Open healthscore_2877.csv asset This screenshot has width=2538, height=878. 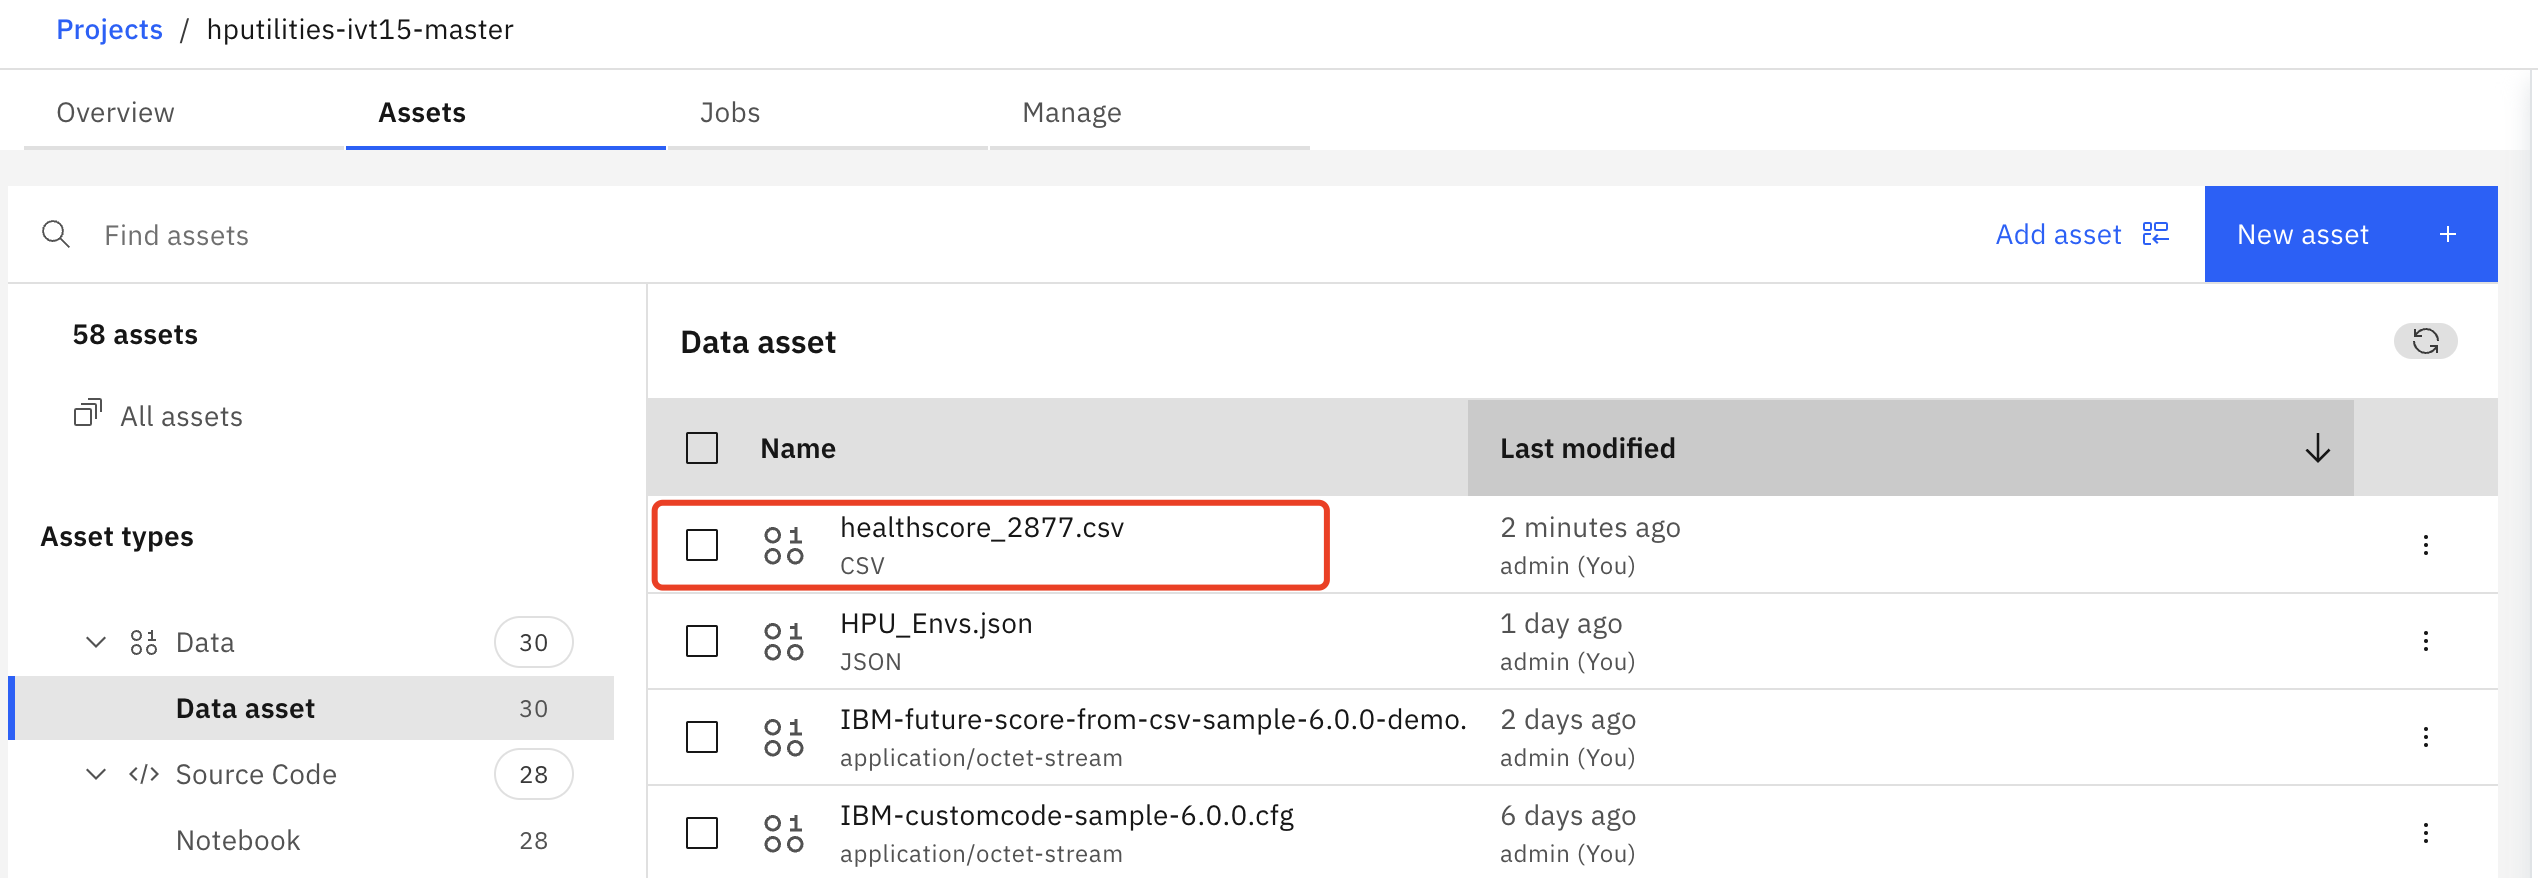point(981,527)
